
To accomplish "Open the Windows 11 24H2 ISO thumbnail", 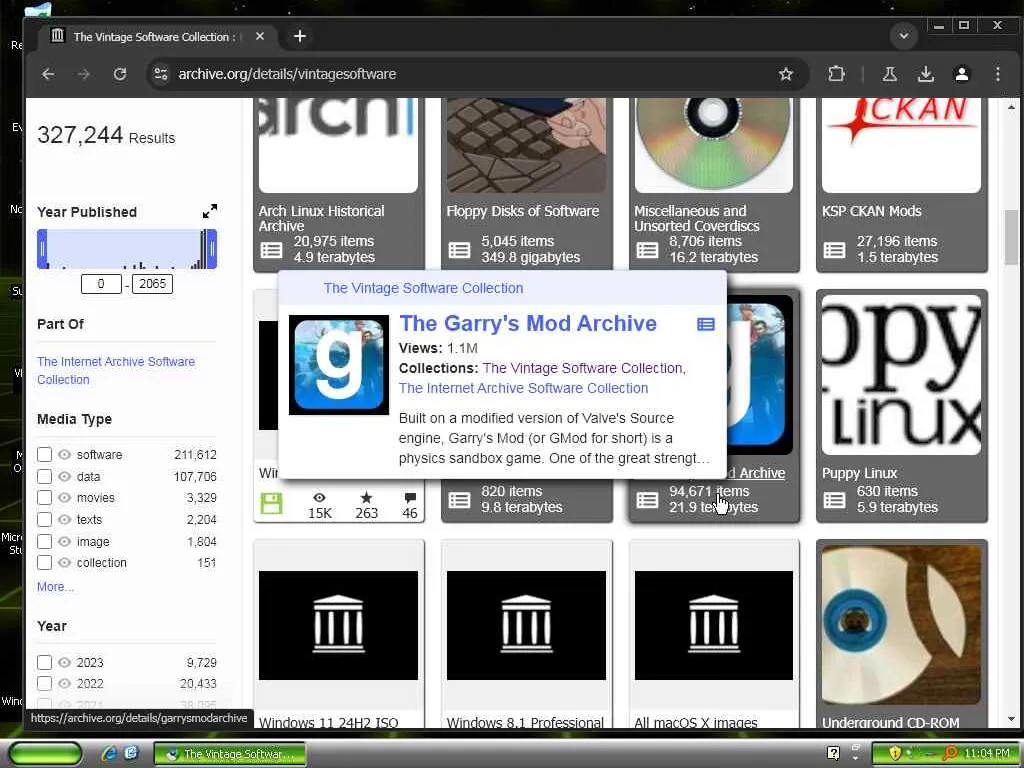I will pyautogui.click(x=338, y=625).
